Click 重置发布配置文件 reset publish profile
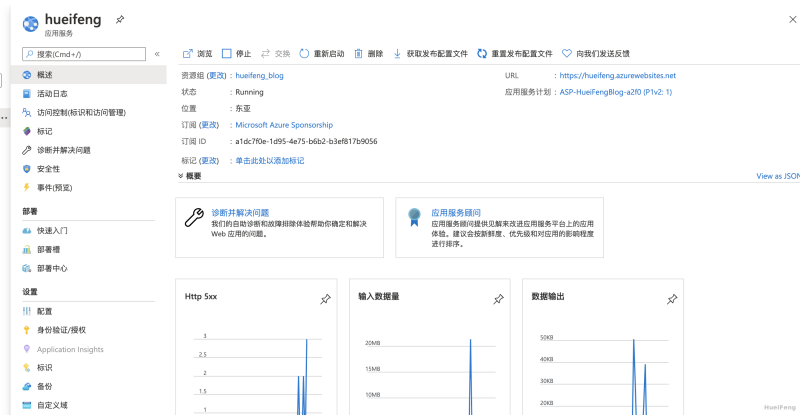Screen dimensions: 800x415 click(x=515, y=54)
